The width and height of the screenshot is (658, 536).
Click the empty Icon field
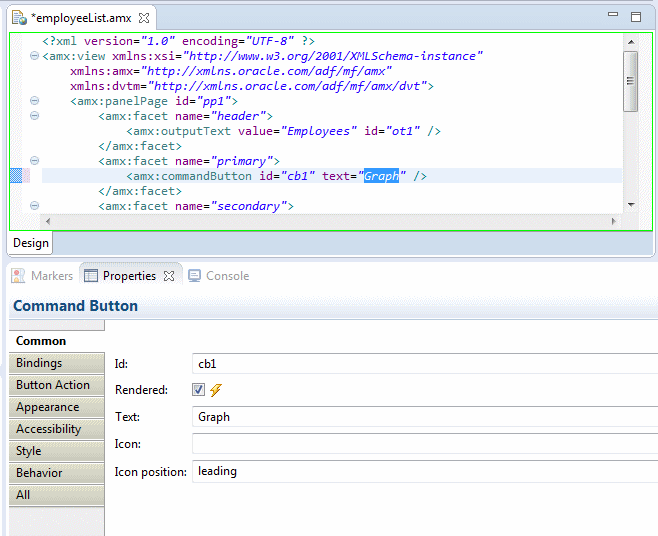(x=425, y=444)
